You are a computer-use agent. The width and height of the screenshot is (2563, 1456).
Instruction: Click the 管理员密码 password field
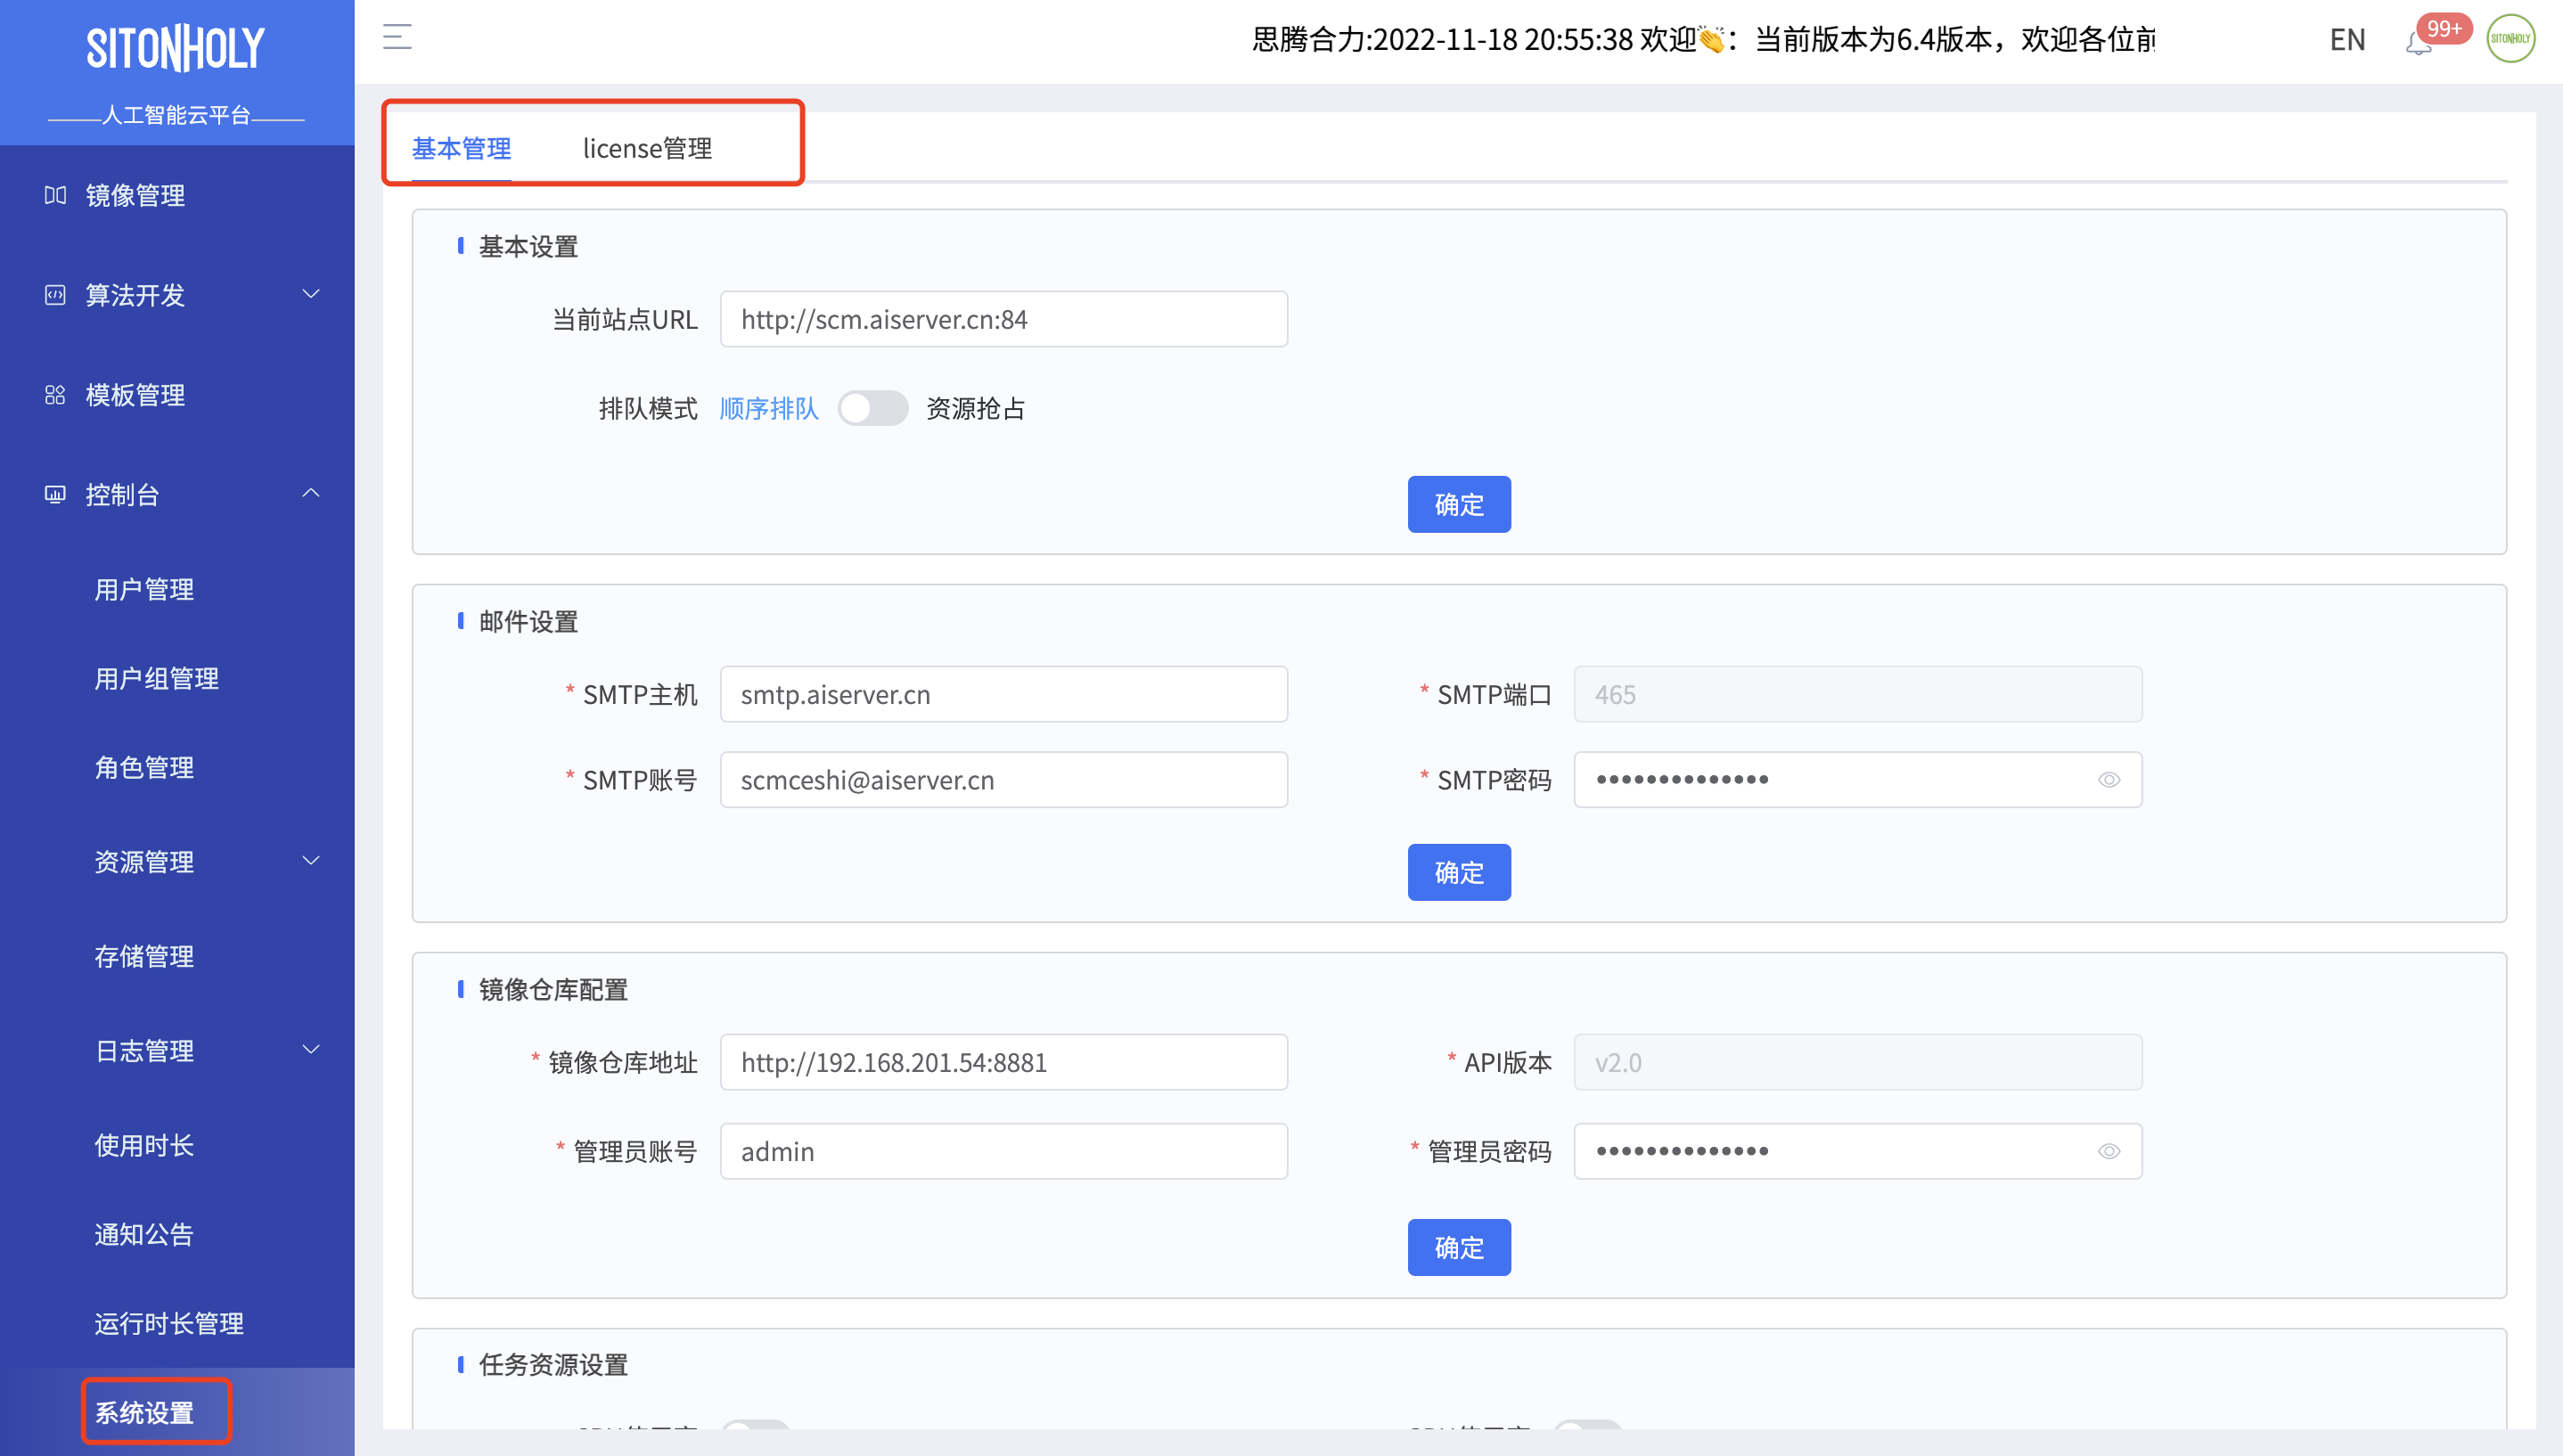(1858, 1151)
